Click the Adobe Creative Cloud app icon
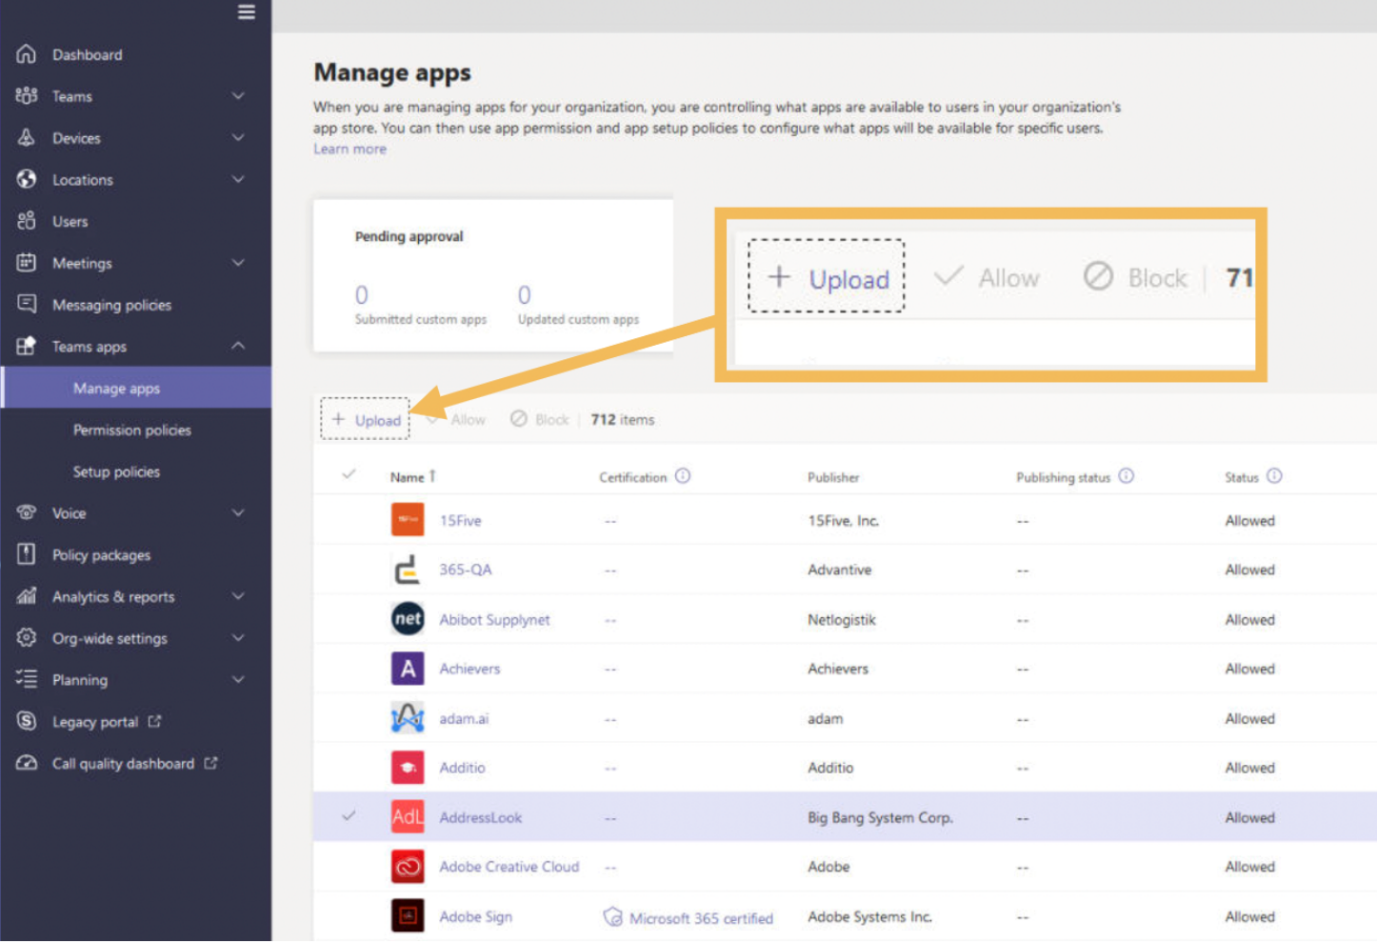This screenshot has height=944, width=1381. [x=408, y=866]
